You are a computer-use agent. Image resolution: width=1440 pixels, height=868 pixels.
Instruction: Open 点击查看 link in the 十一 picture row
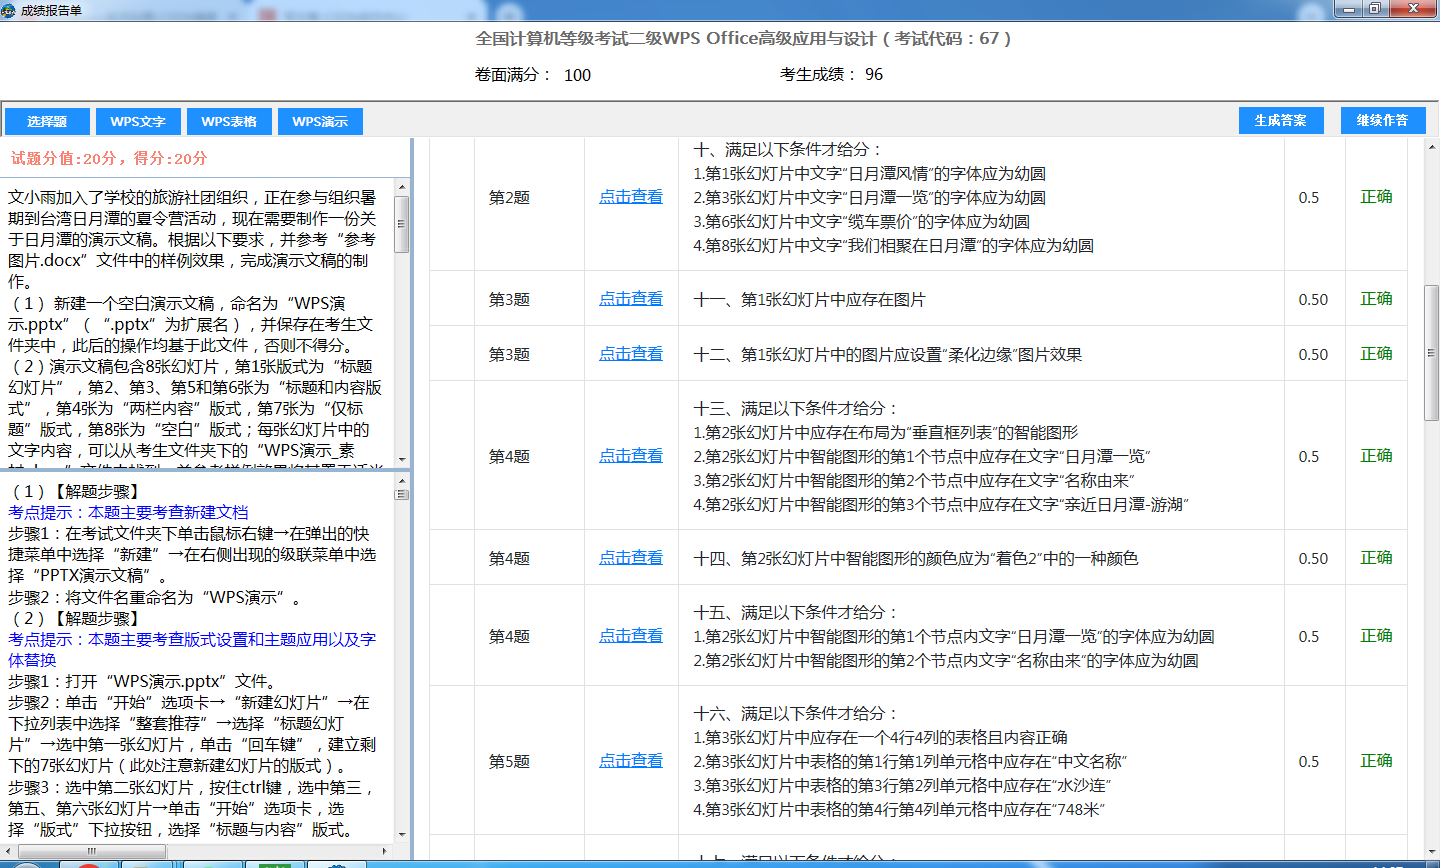point(631,299)
